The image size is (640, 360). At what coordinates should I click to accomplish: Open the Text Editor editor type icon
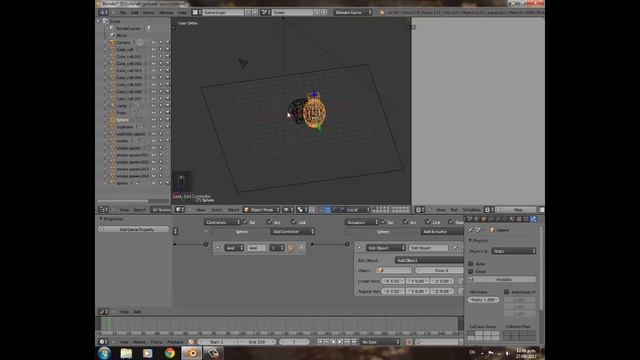[420, 209]
